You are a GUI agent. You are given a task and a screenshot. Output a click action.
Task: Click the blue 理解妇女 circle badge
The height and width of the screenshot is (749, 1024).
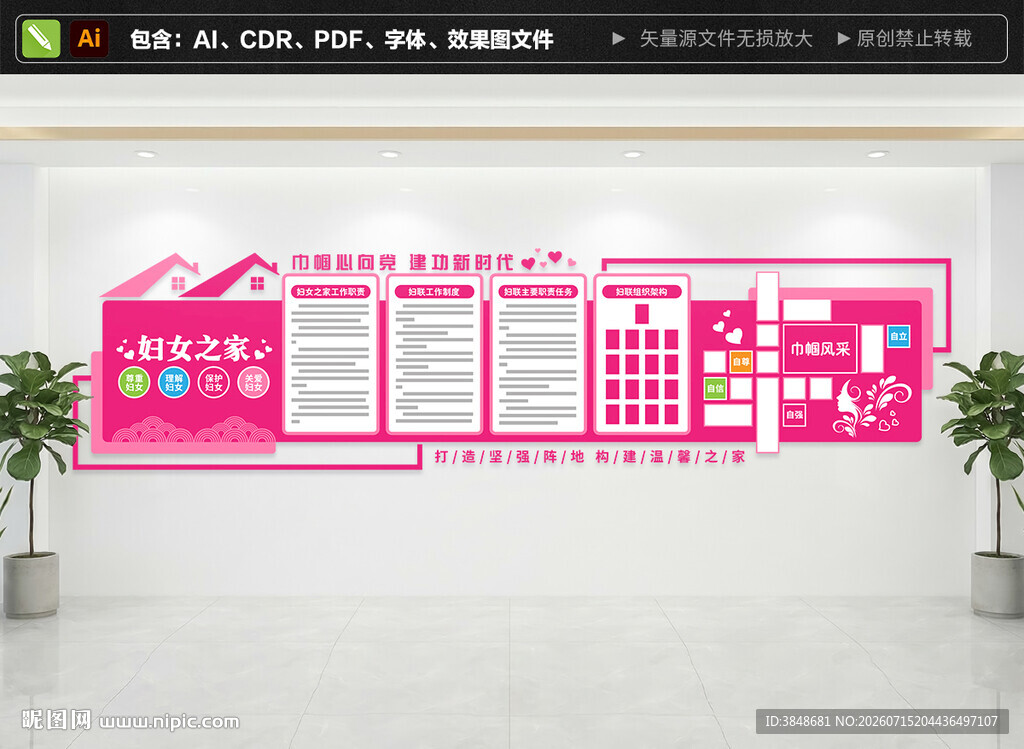pos(174,383)
